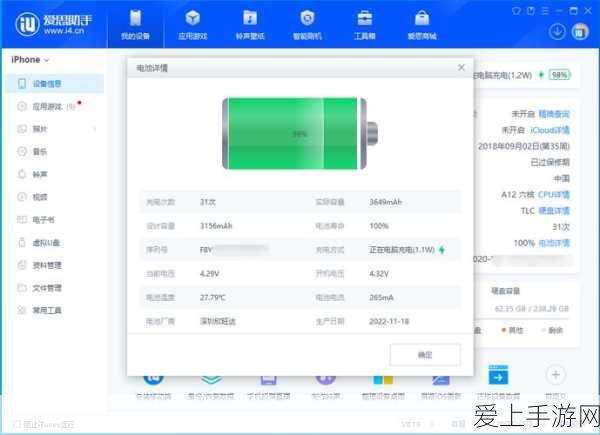This screenshot has width=600, height=435.
Task: Click the icon beside 常用工具
Action: [22, 310]
